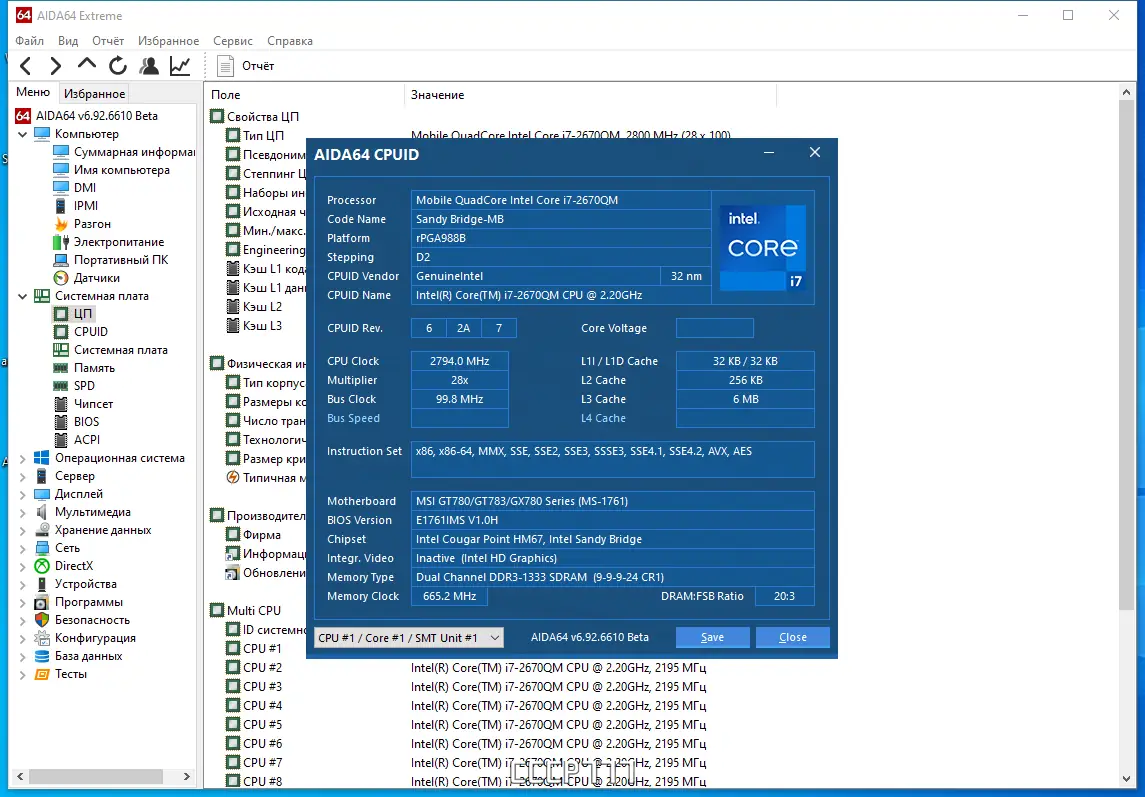Collapse the Компьютер tree node

[23, 134]
